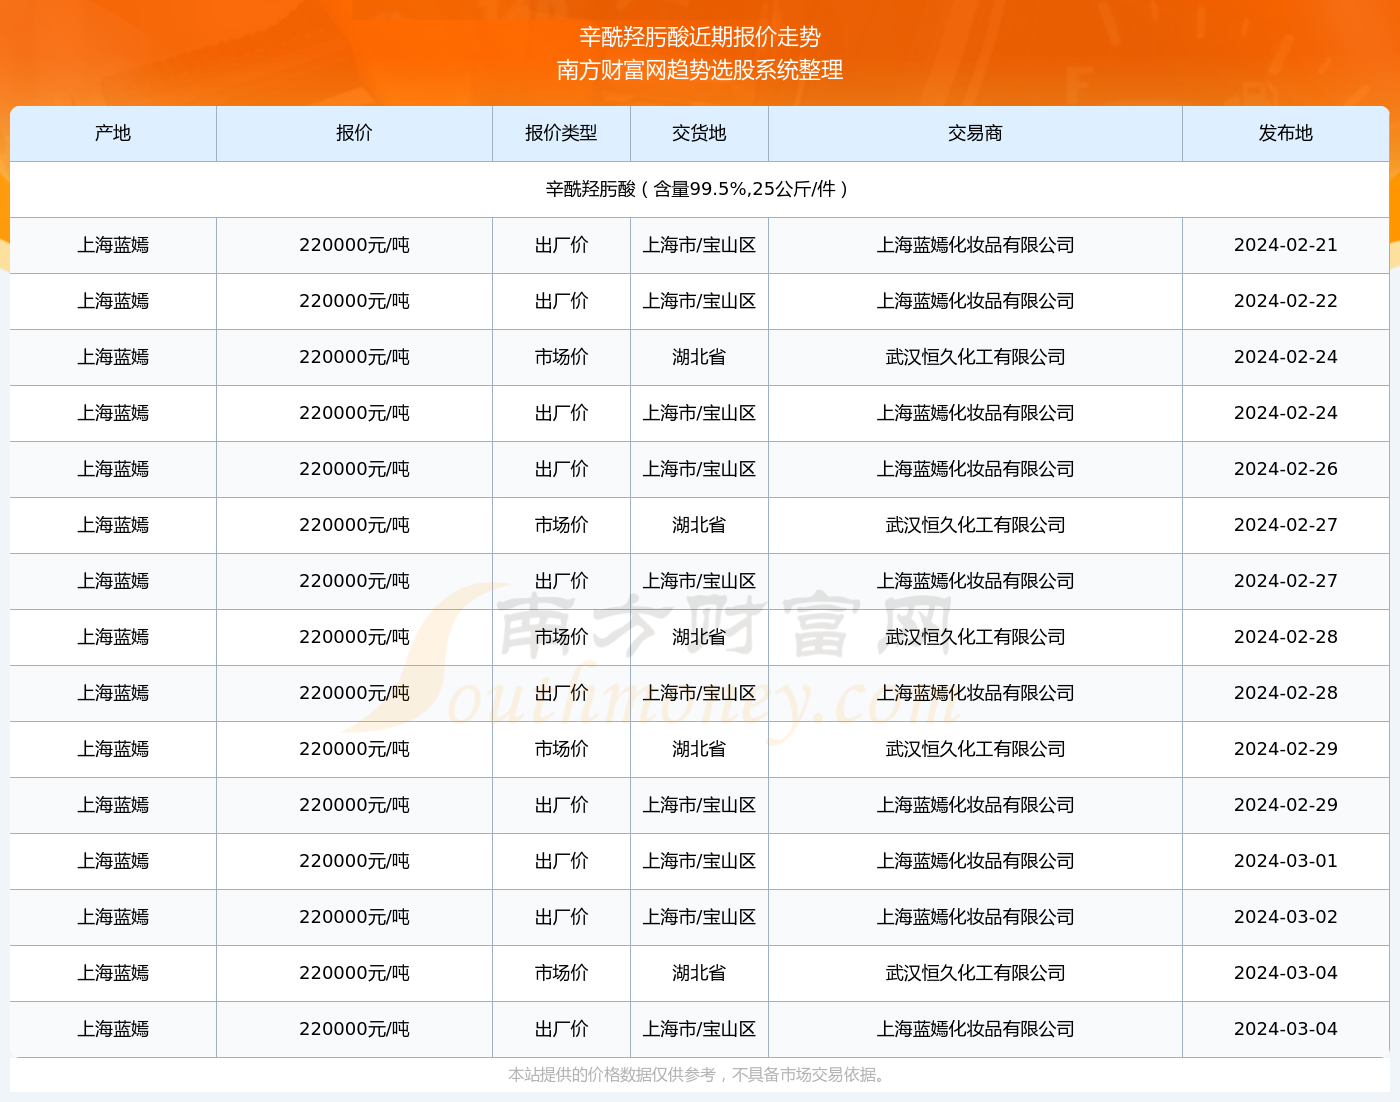Select 市场价 in the 2024-02-28 row

pyautogui.click(x=561, y=637)
